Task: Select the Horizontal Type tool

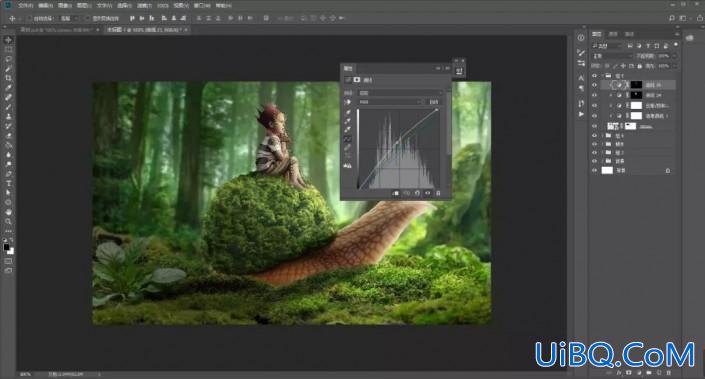Action: click(8, 183)
